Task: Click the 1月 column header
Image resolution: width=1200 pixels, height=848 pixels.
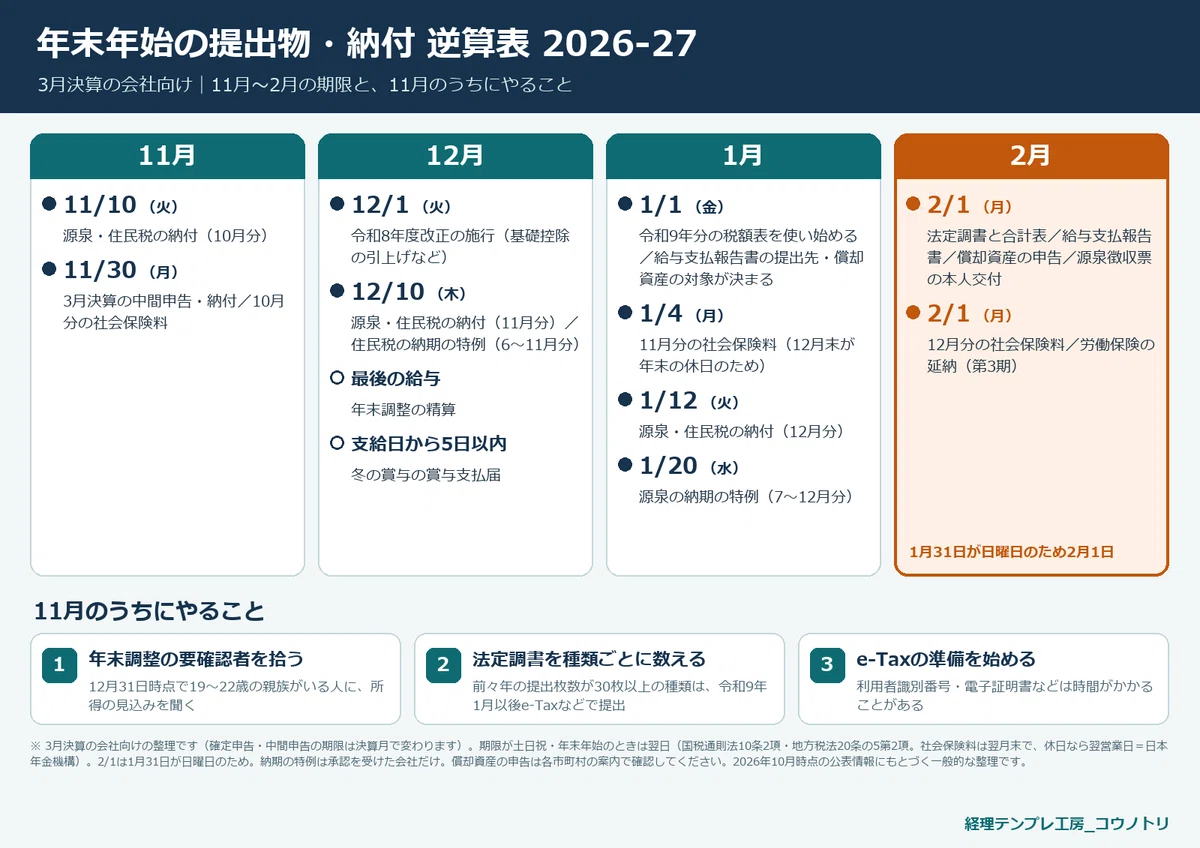Action: [x=743, y=156]
